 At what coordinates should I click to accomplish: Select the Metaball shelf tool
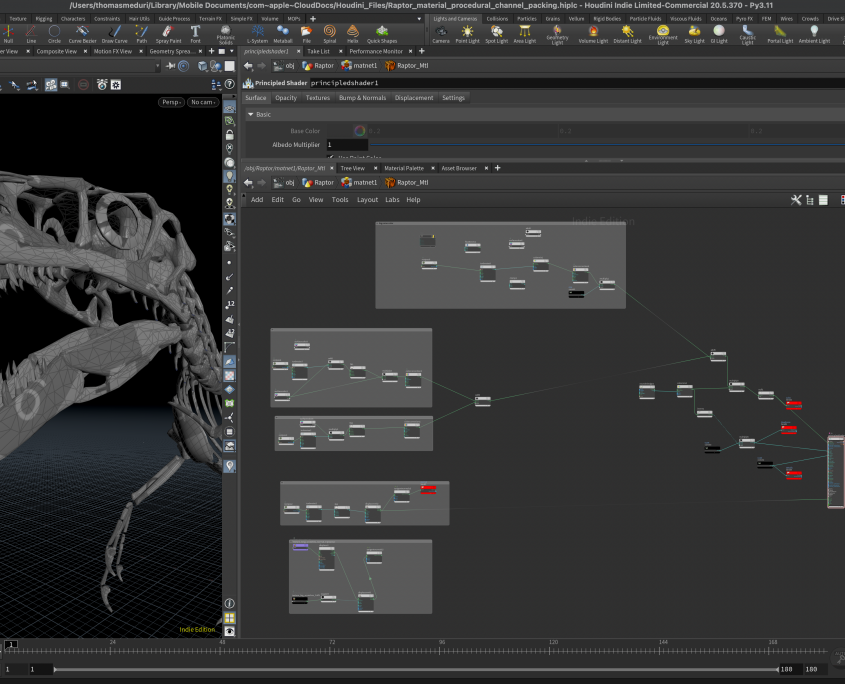click(283, 33)
